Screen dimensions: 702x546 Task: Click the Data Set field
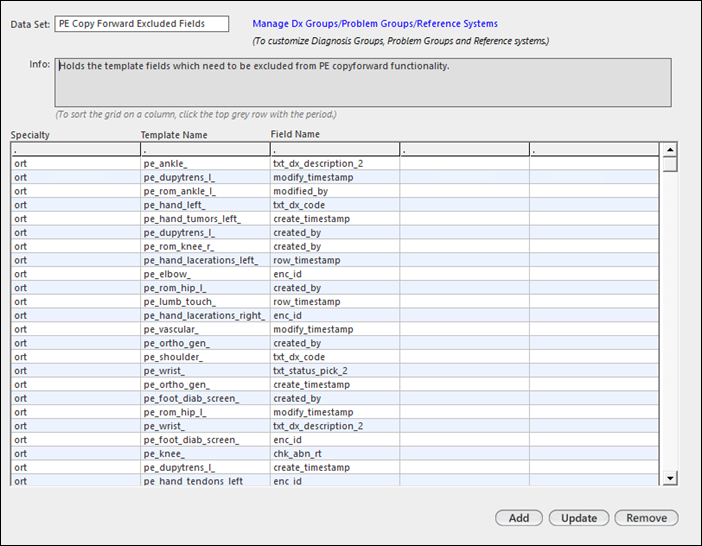[x=141, y=24]
